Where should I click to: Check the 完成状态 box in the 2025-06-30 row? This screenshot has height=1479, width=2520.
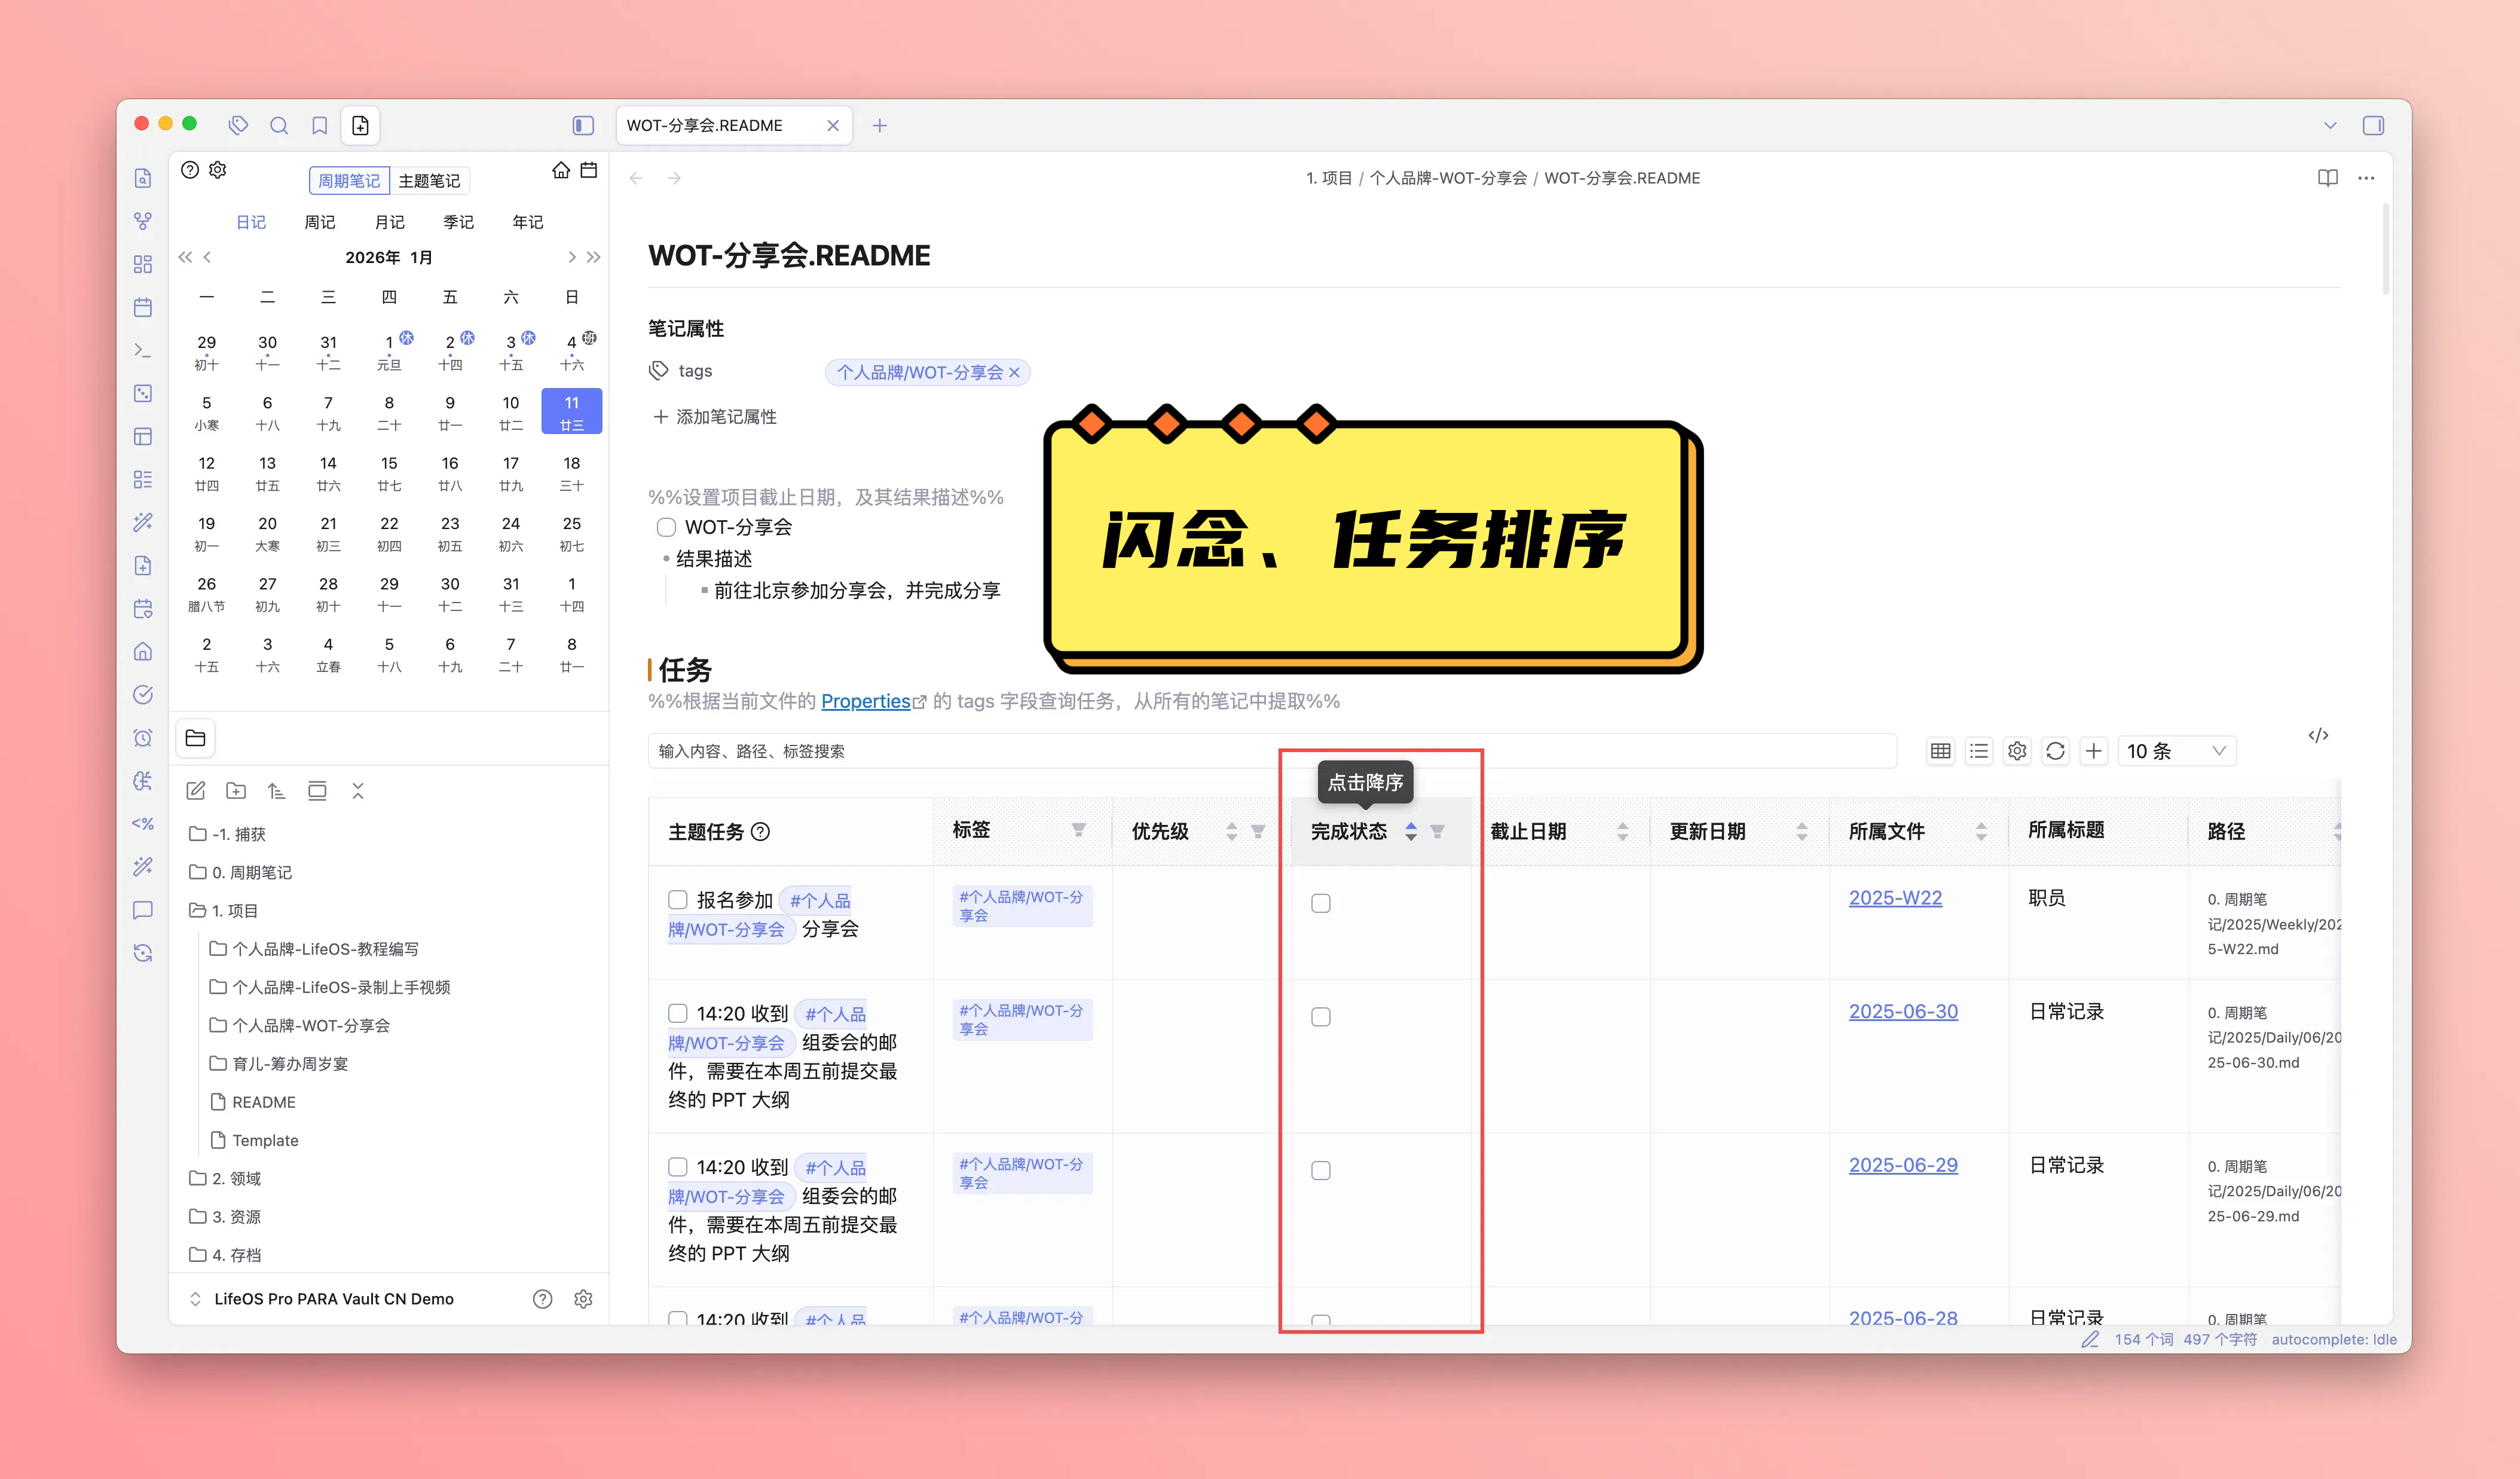[x=1320, y=1017]
